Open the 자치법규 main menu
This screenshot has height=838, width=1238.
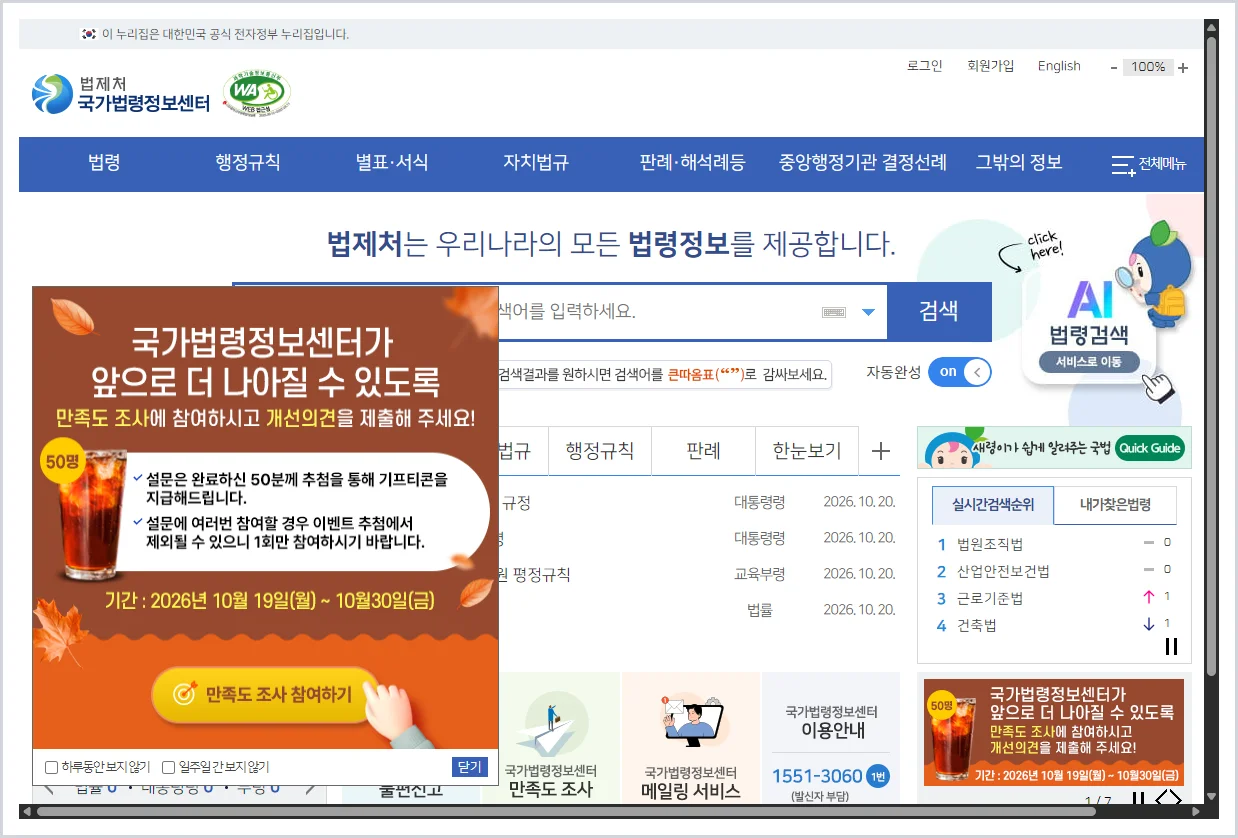(x=536, y=162)
